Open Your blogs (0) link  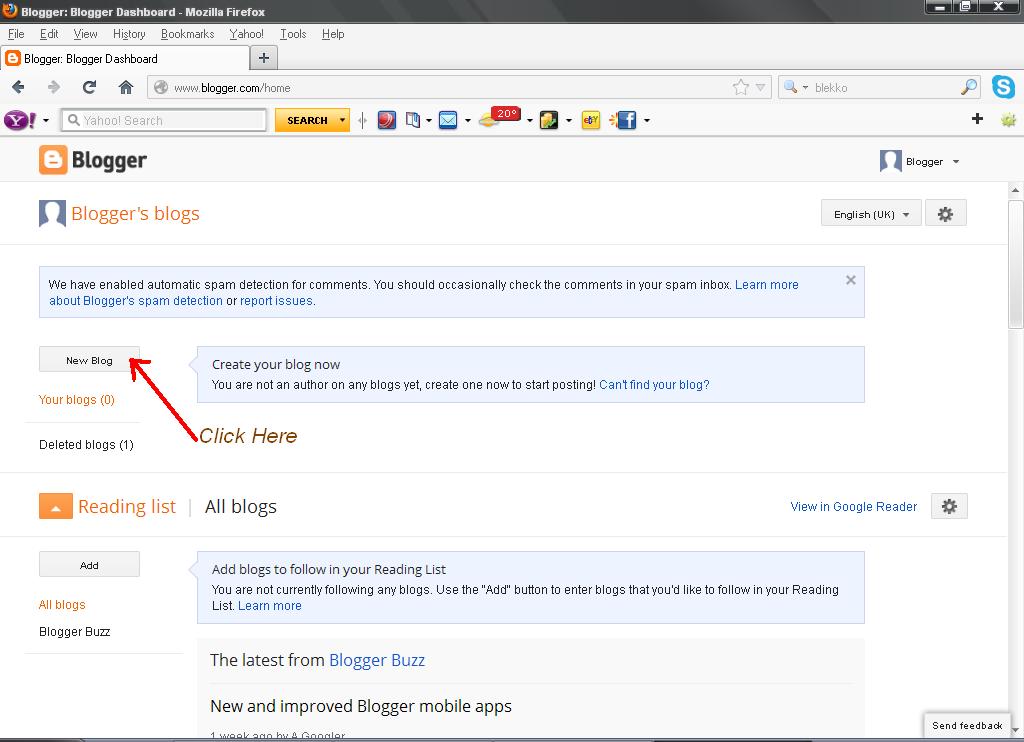pyautogui.click(x=76, y=399)
